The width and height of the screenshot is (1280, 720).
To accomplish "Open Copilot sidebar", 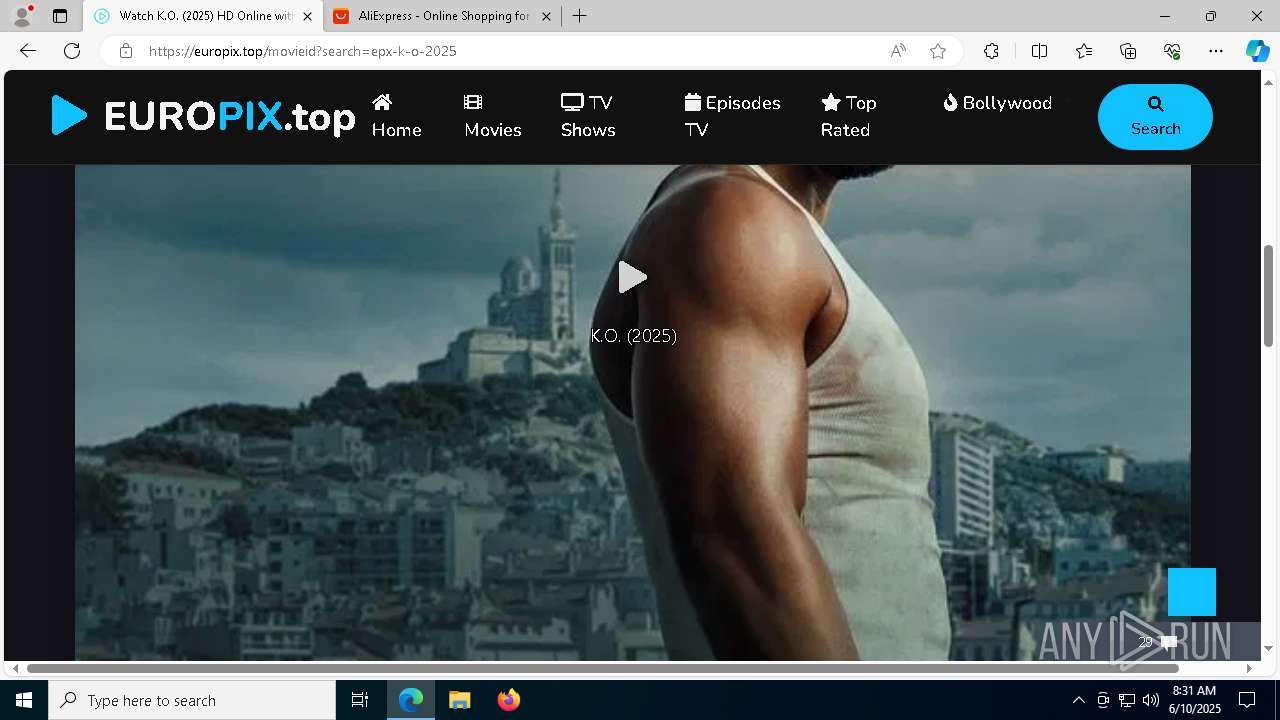I will coord(1257,51).
